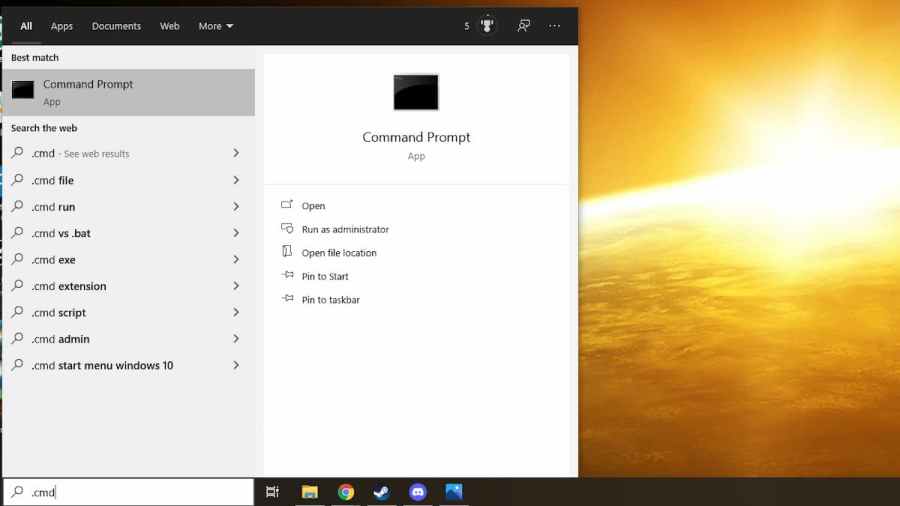900x506 pixels.
Task: Select '.cmd start menu windows 10' suggestion
Action: [128, 365]
